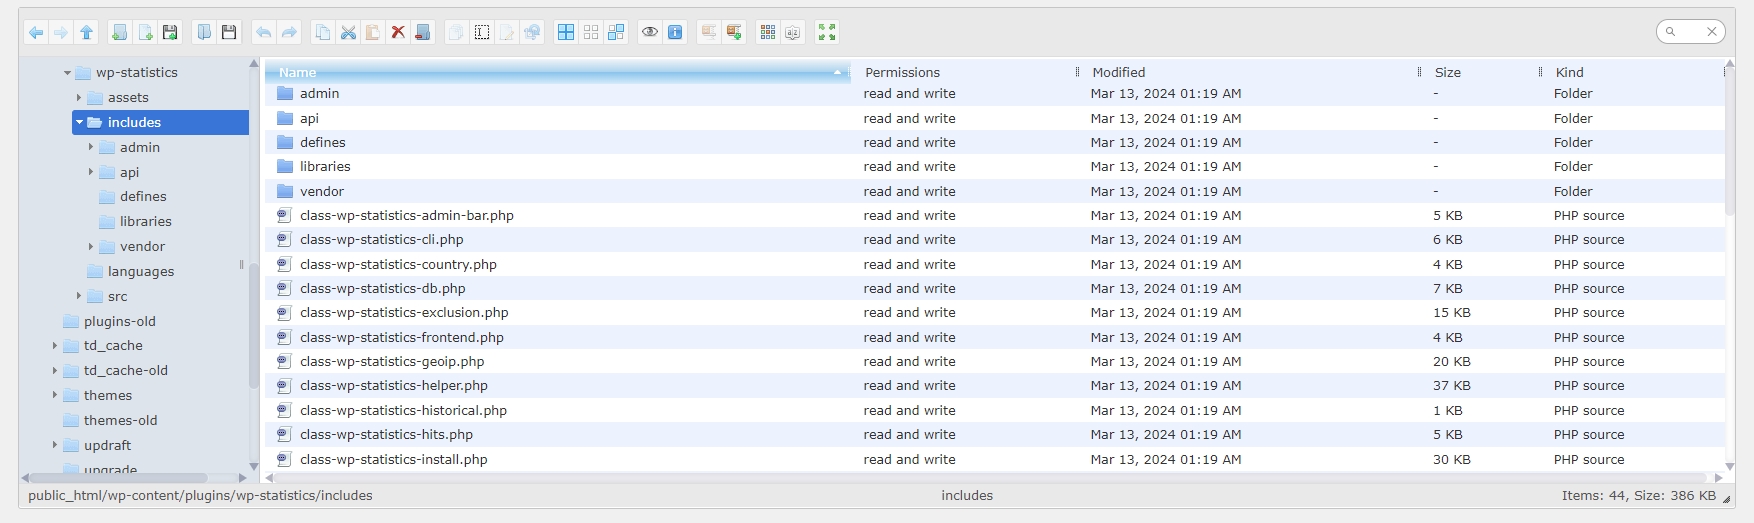
Task: Sort the list by the Size column
Action: [1481, 72]
